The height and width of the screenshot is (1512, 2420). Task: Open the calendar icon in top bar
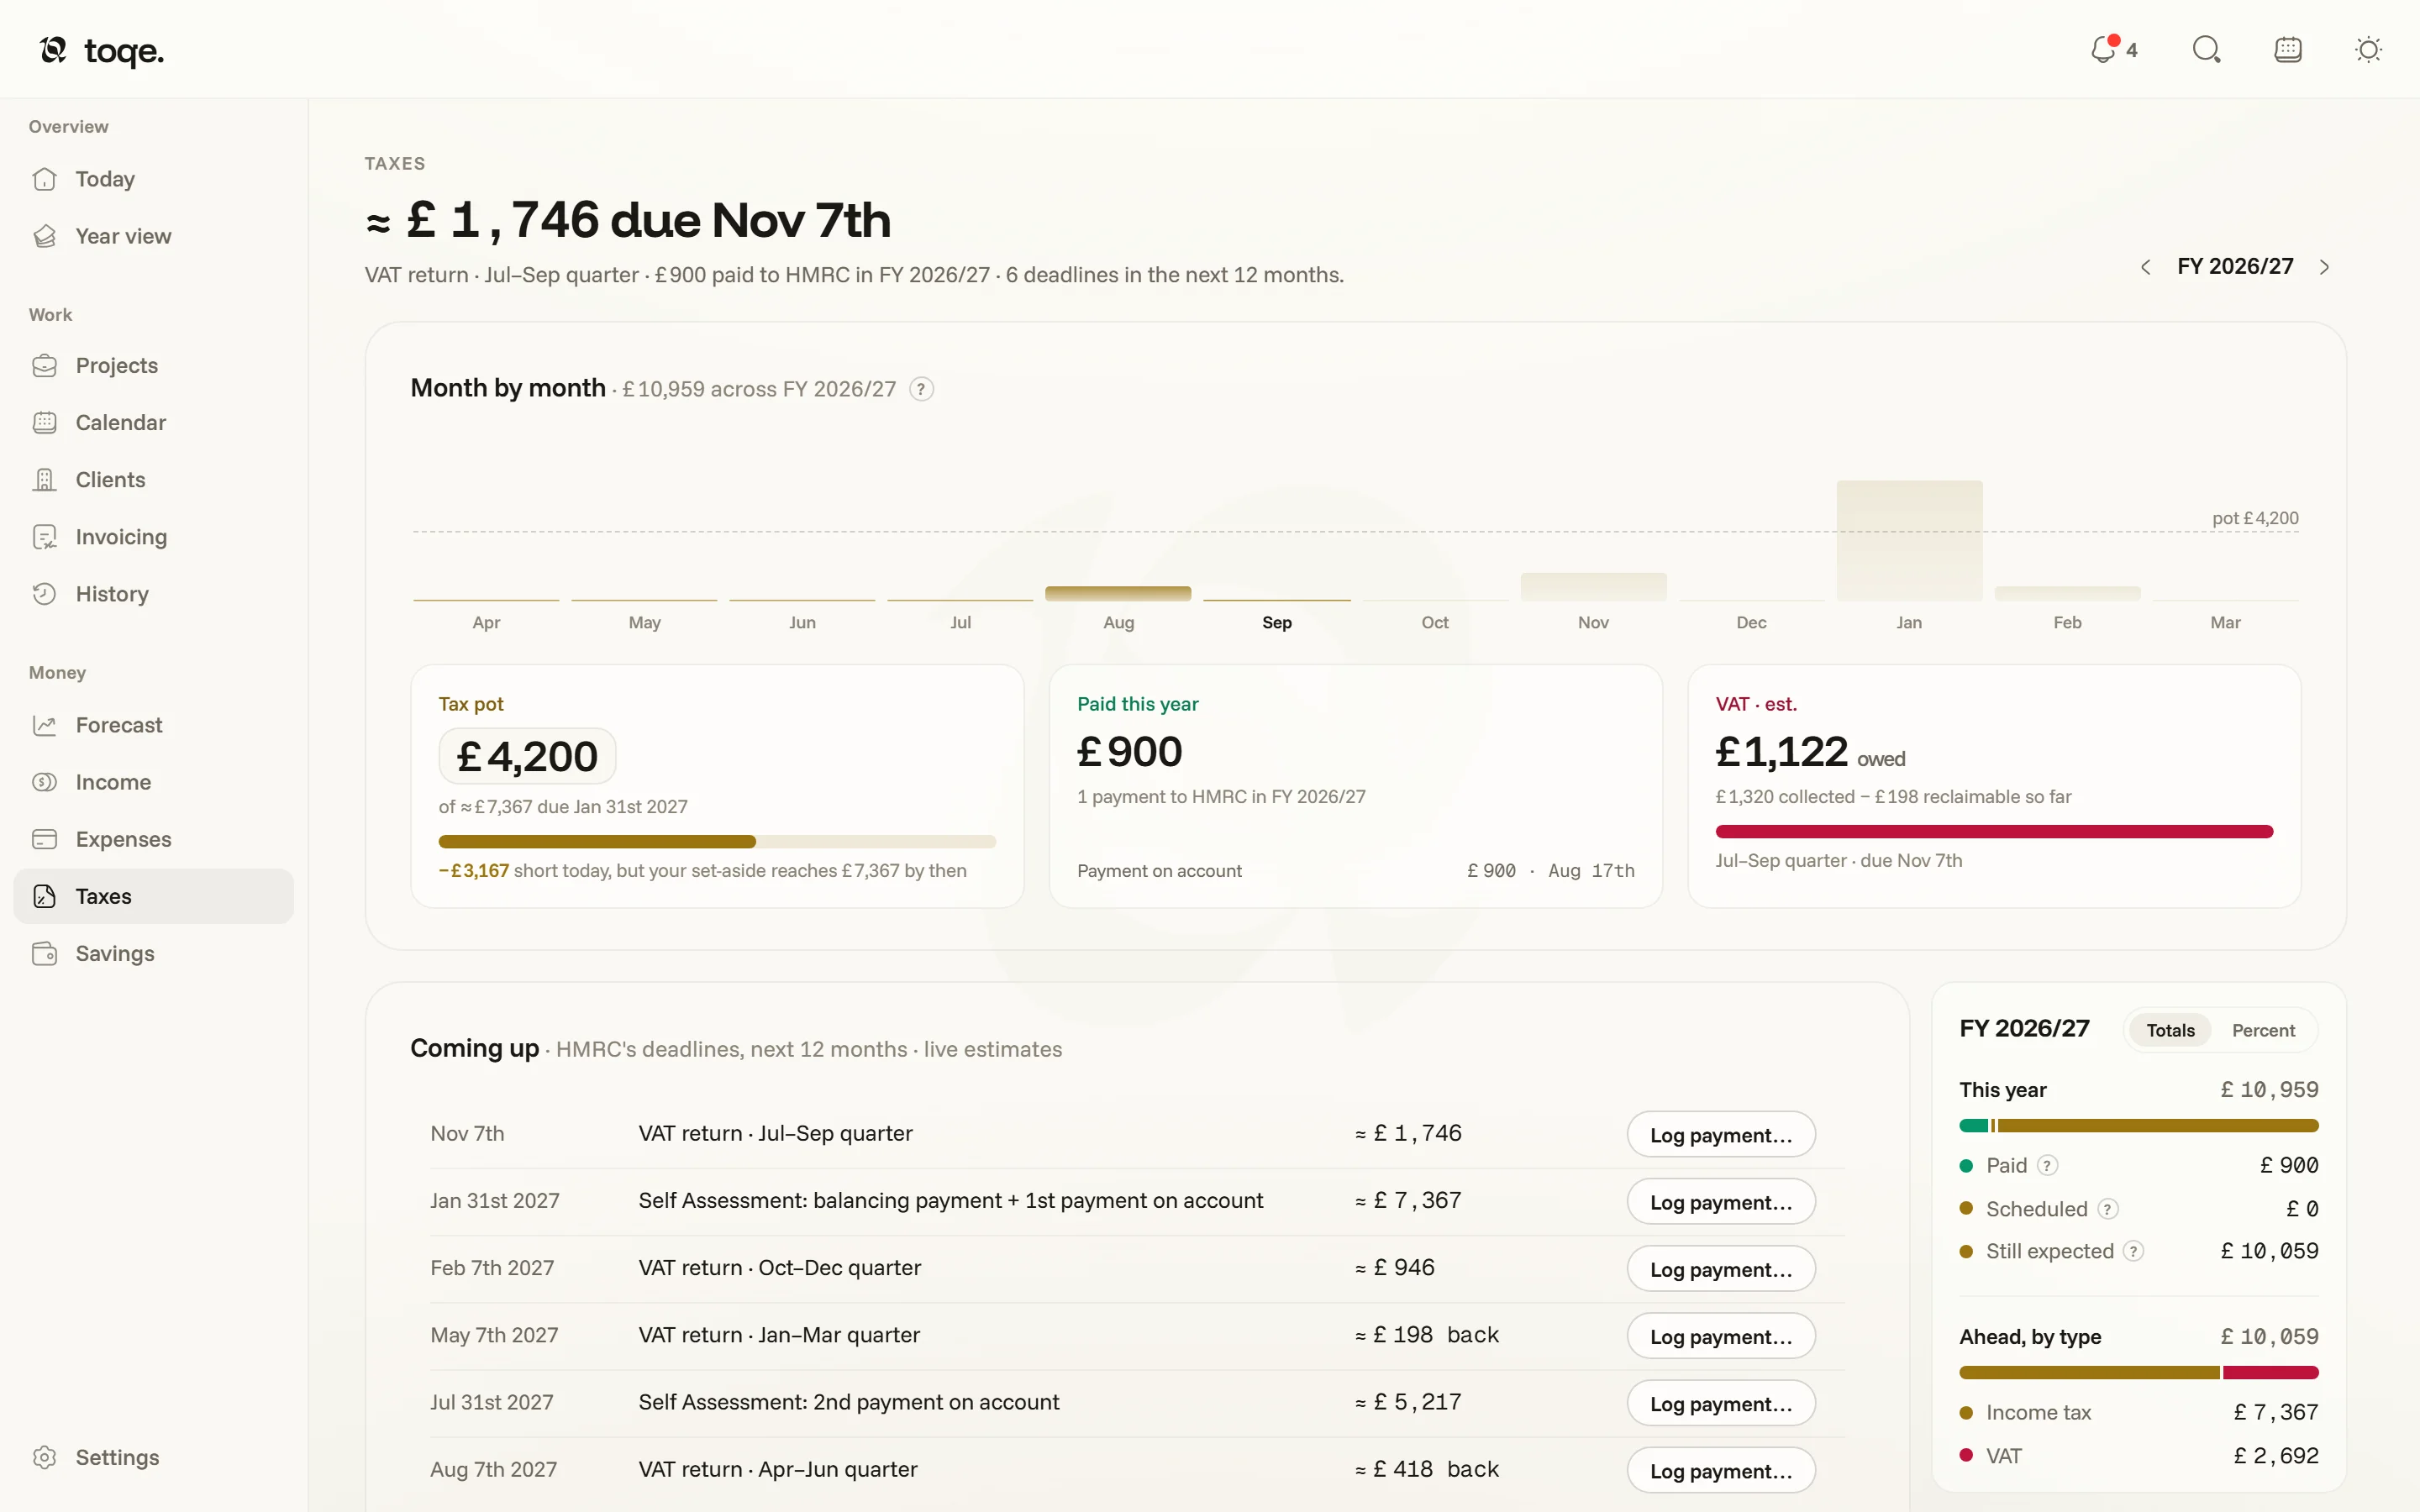pos(2288,49)
